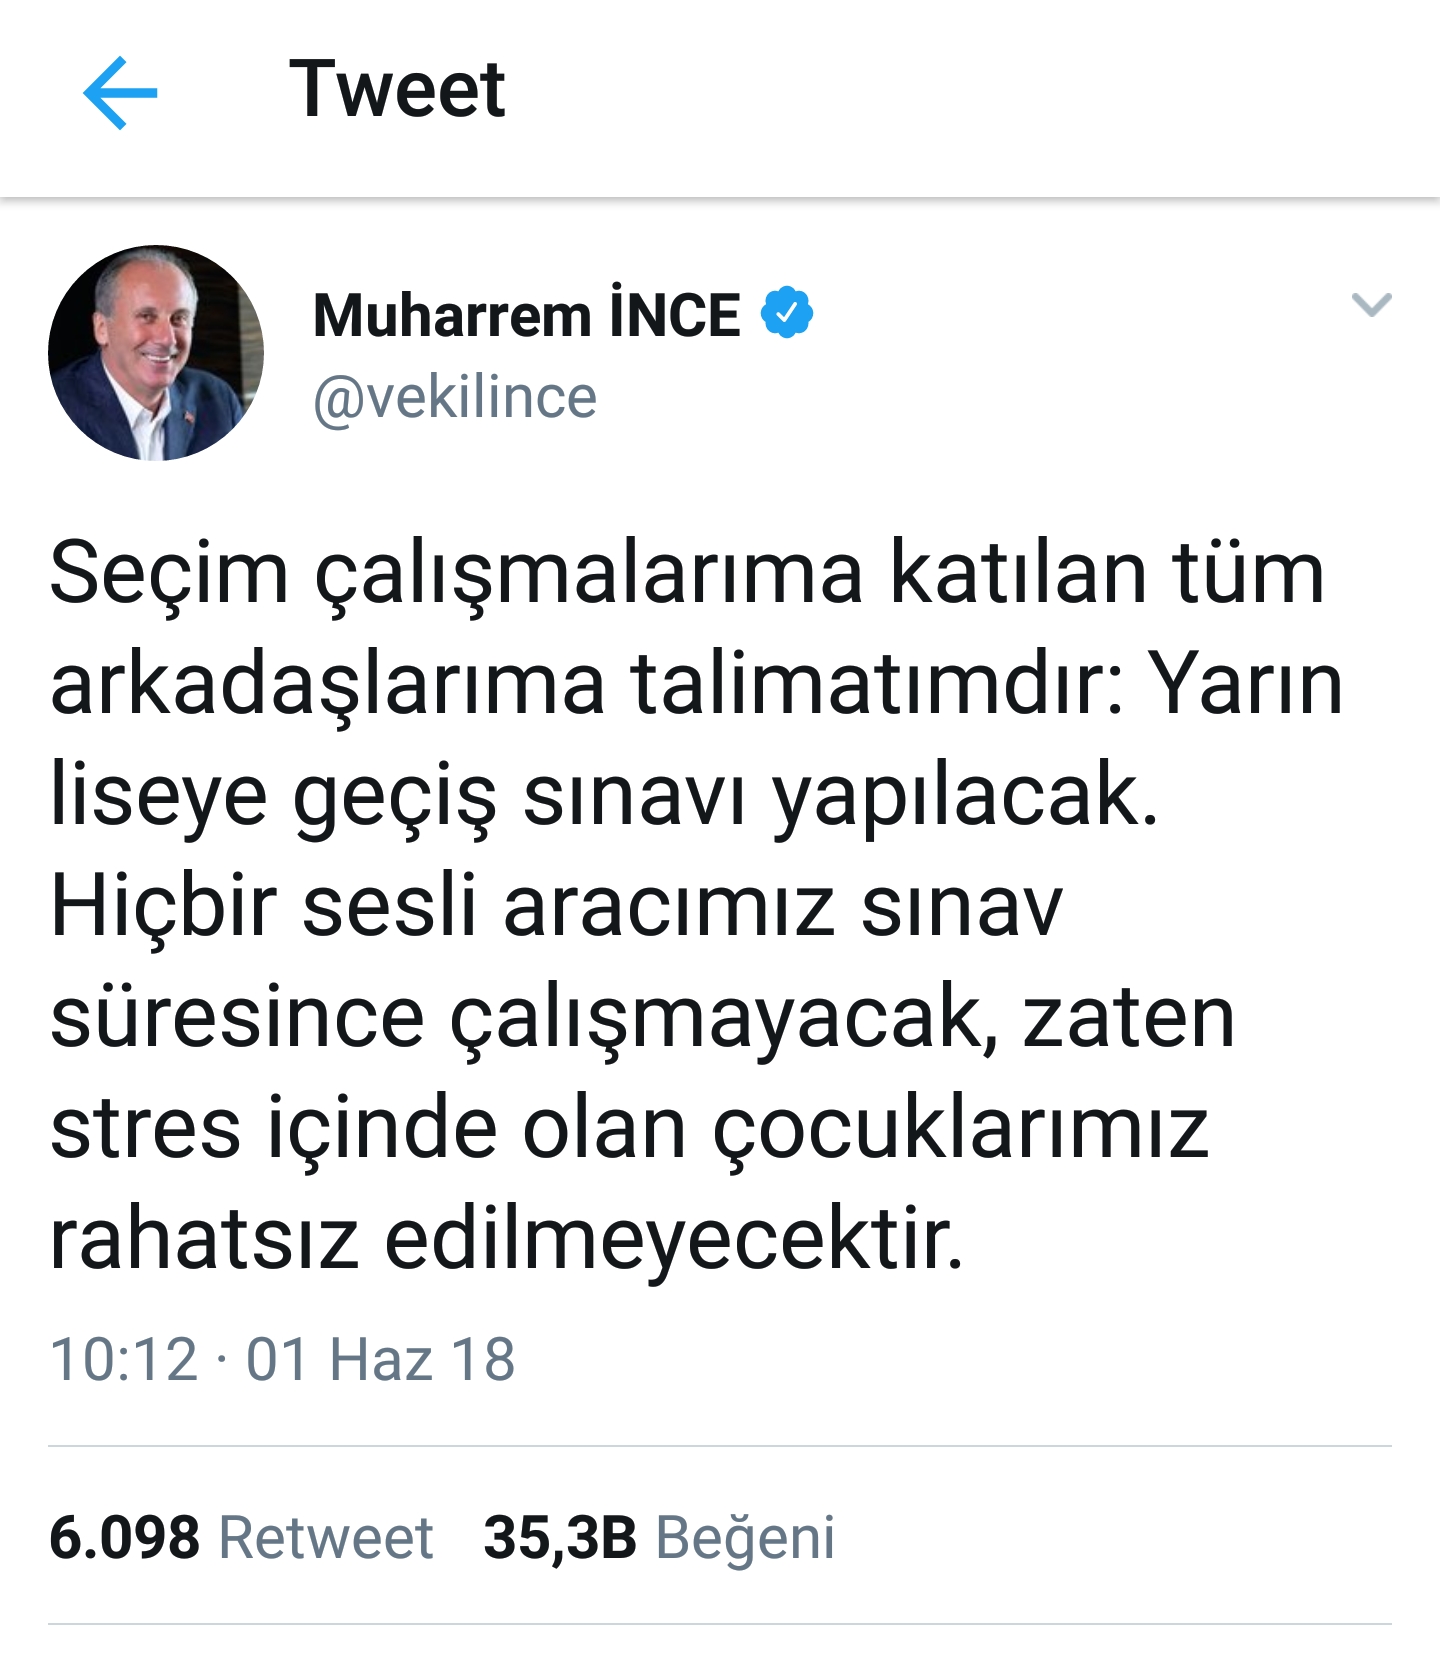
Task: Tap the line "Hiçbir sesli aracımız sınav"
Action: pyautogui.click(x=556, y=907)
